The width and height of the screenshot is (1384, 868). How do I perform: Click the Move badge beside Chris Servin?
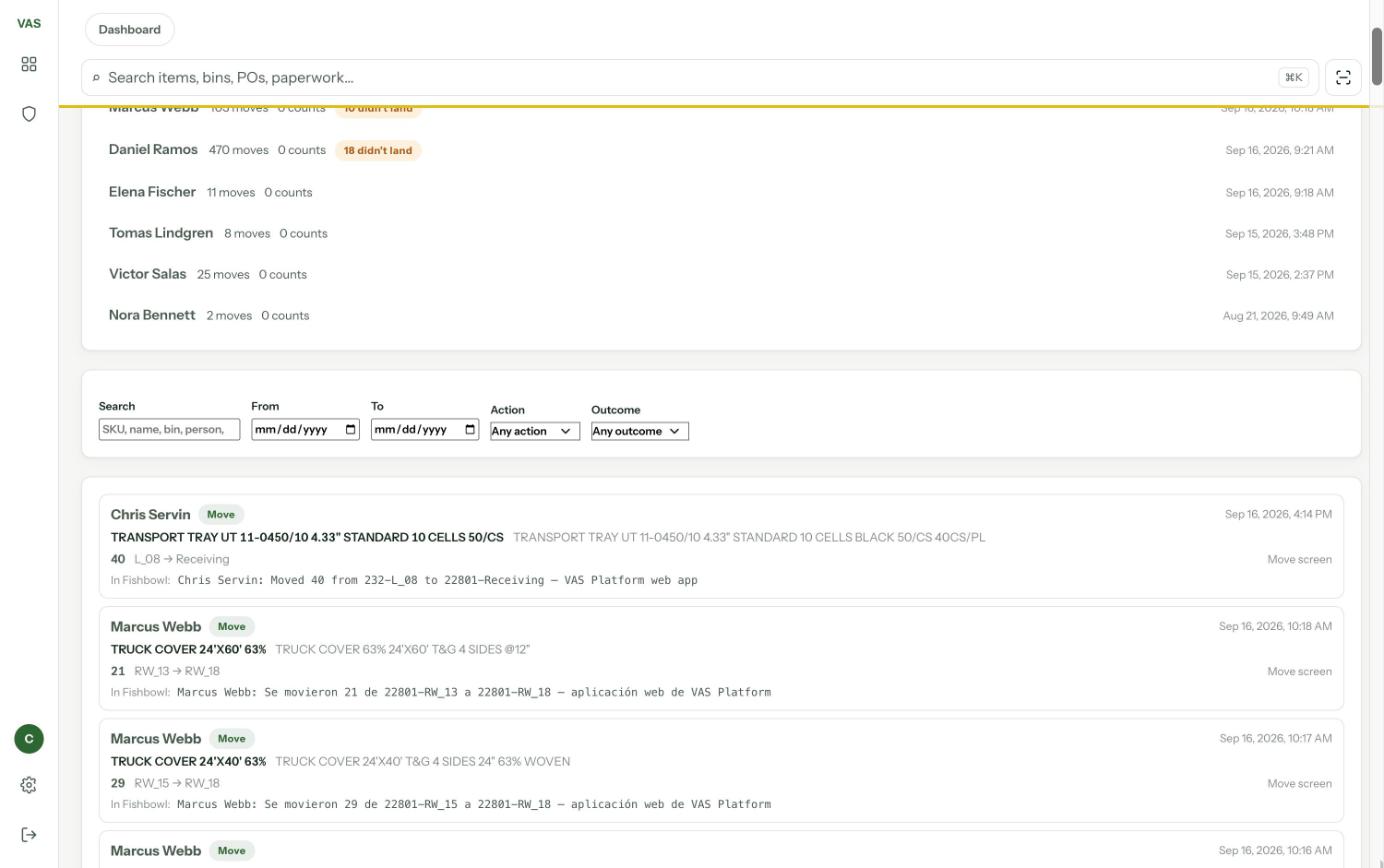(221, 514)
